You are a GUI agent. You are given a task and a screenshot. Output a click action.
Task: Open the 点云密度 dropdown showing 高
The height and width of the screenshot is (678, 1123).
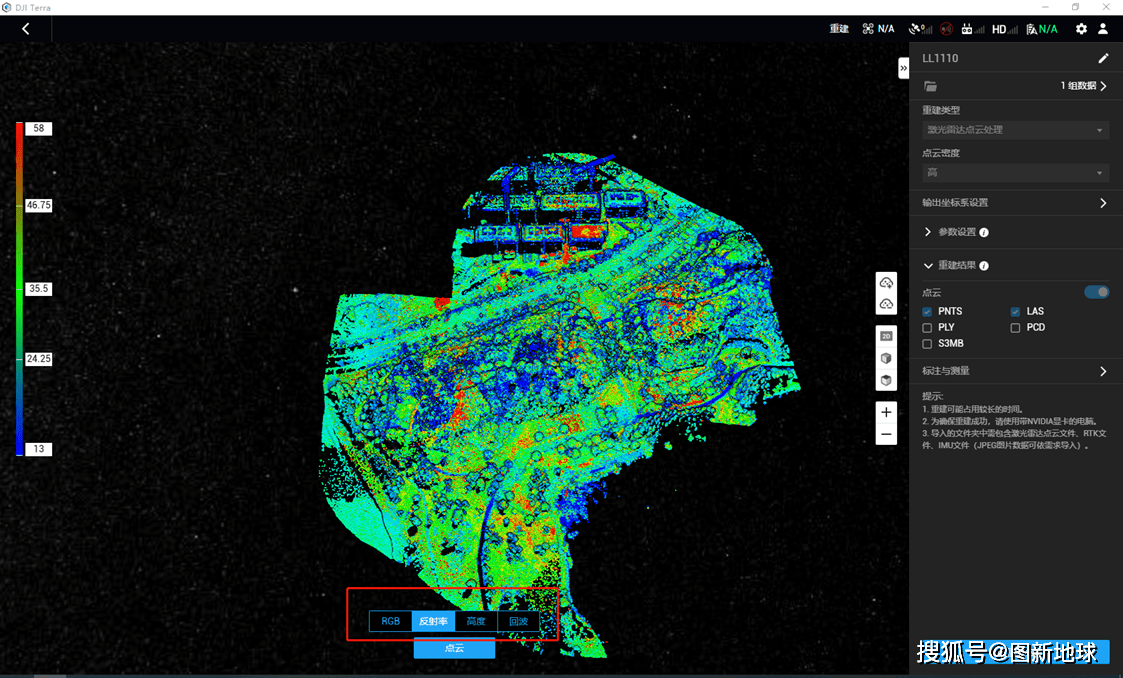[1016, 173]
